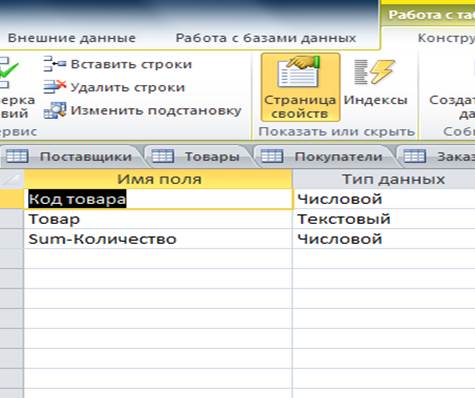Click the Поставщики tab table icon

pos(17,156)
